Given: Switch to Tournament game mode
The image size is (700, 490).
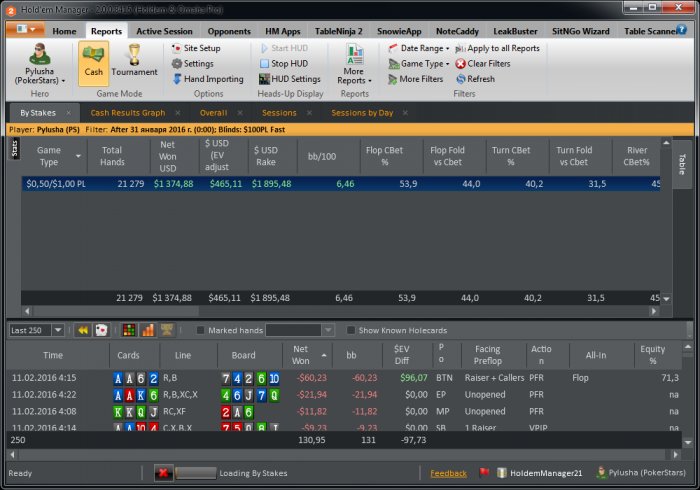Looking at the screenshot, I should pos(134,63).
